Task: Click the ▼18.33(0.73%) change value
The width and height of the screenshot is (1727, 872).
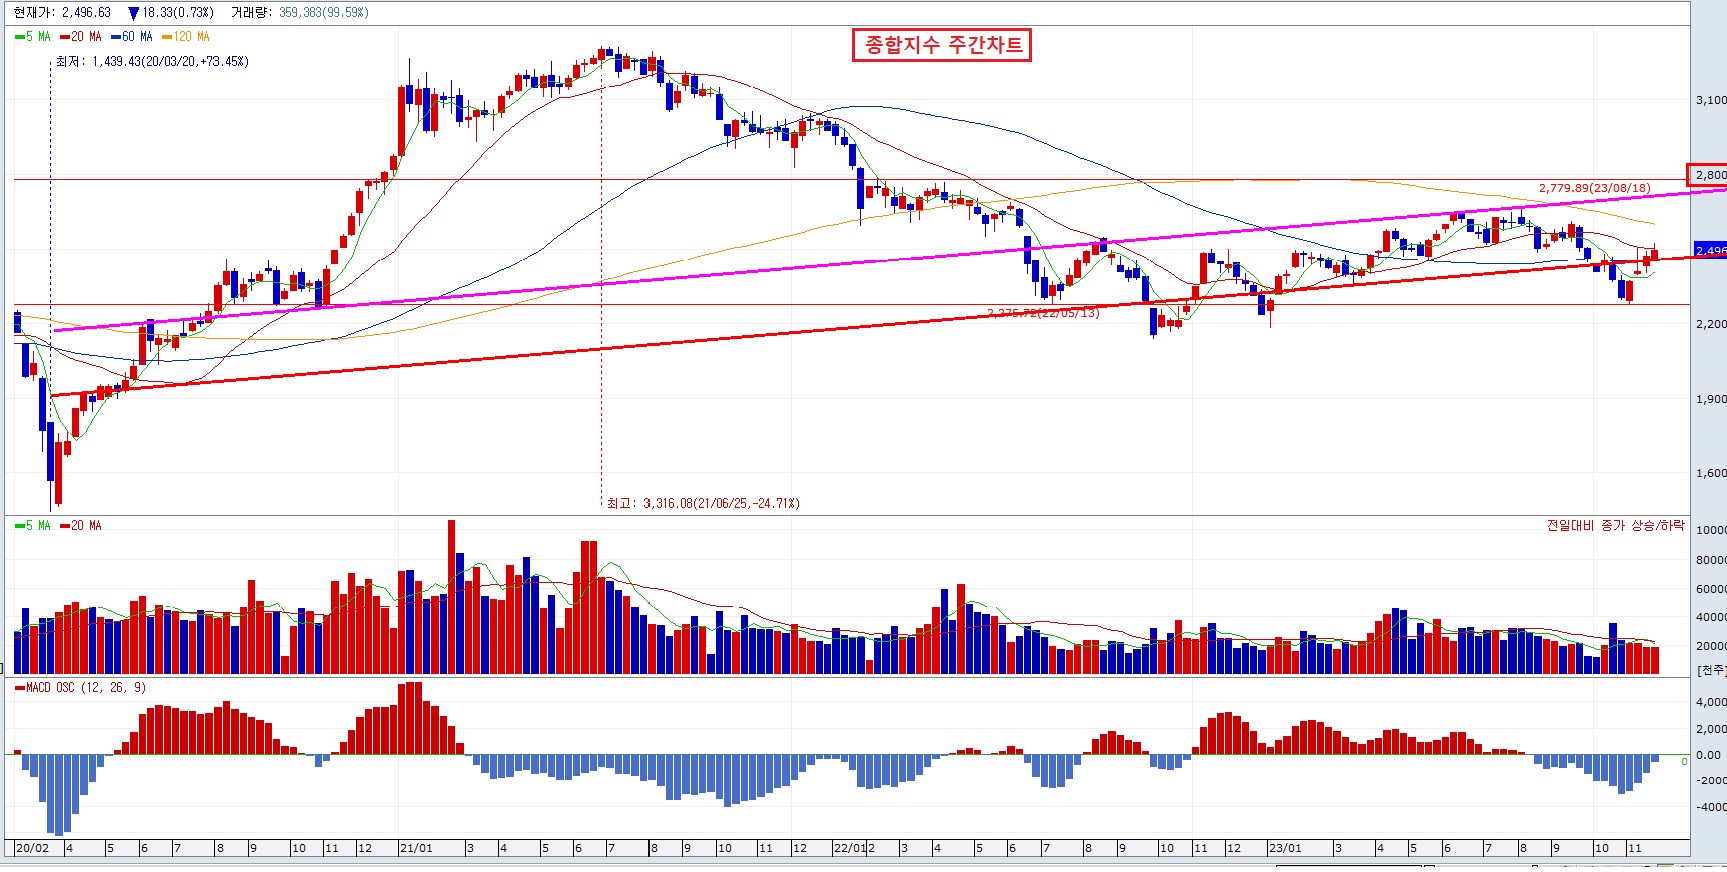Action: click(x=171, y=13)
